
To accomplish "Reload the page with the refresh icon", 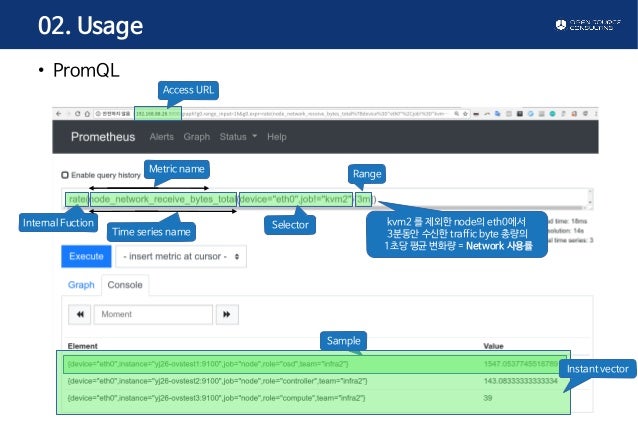I will click(x=78, y=114).
